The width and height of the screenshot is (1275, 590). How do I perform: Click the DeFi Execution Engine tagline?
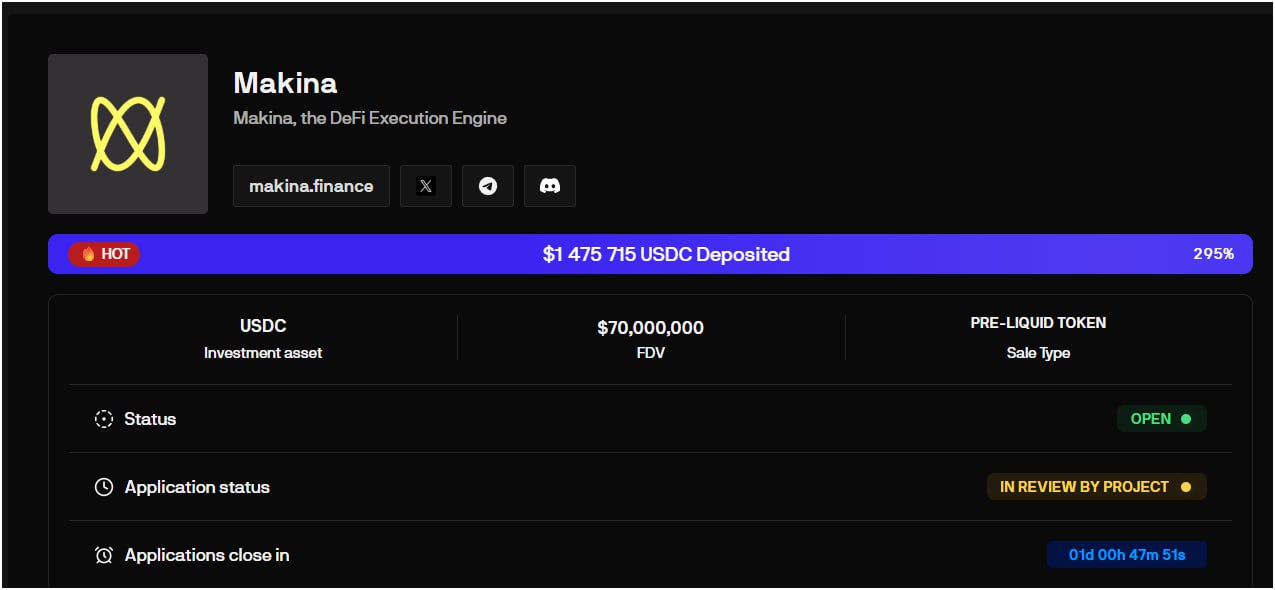tap(370, 118)
